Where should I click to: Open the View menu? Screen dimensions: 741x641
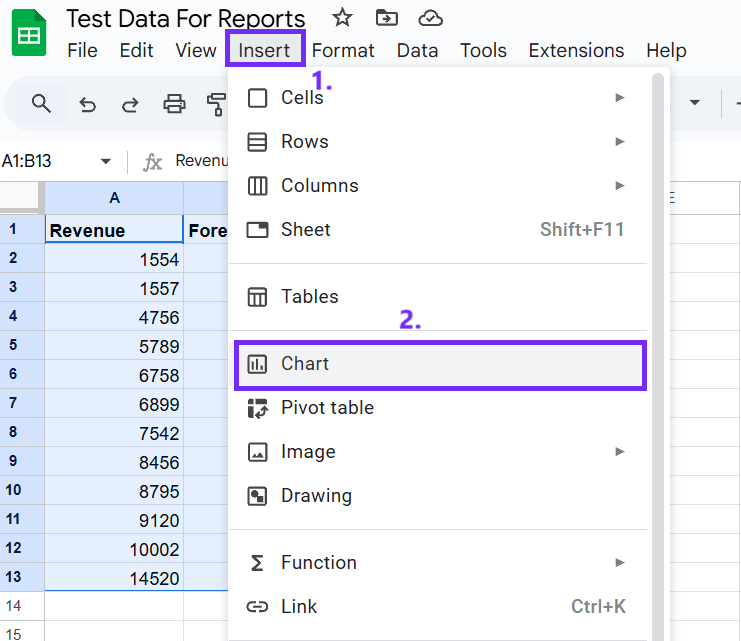196,50
